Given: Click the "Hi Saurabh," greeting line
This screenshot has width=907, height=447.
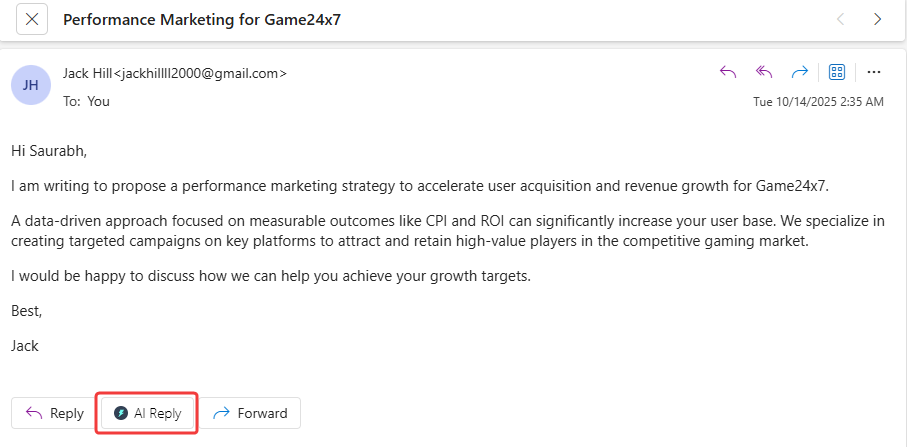Looking at the screenshot, I should 49,151.
